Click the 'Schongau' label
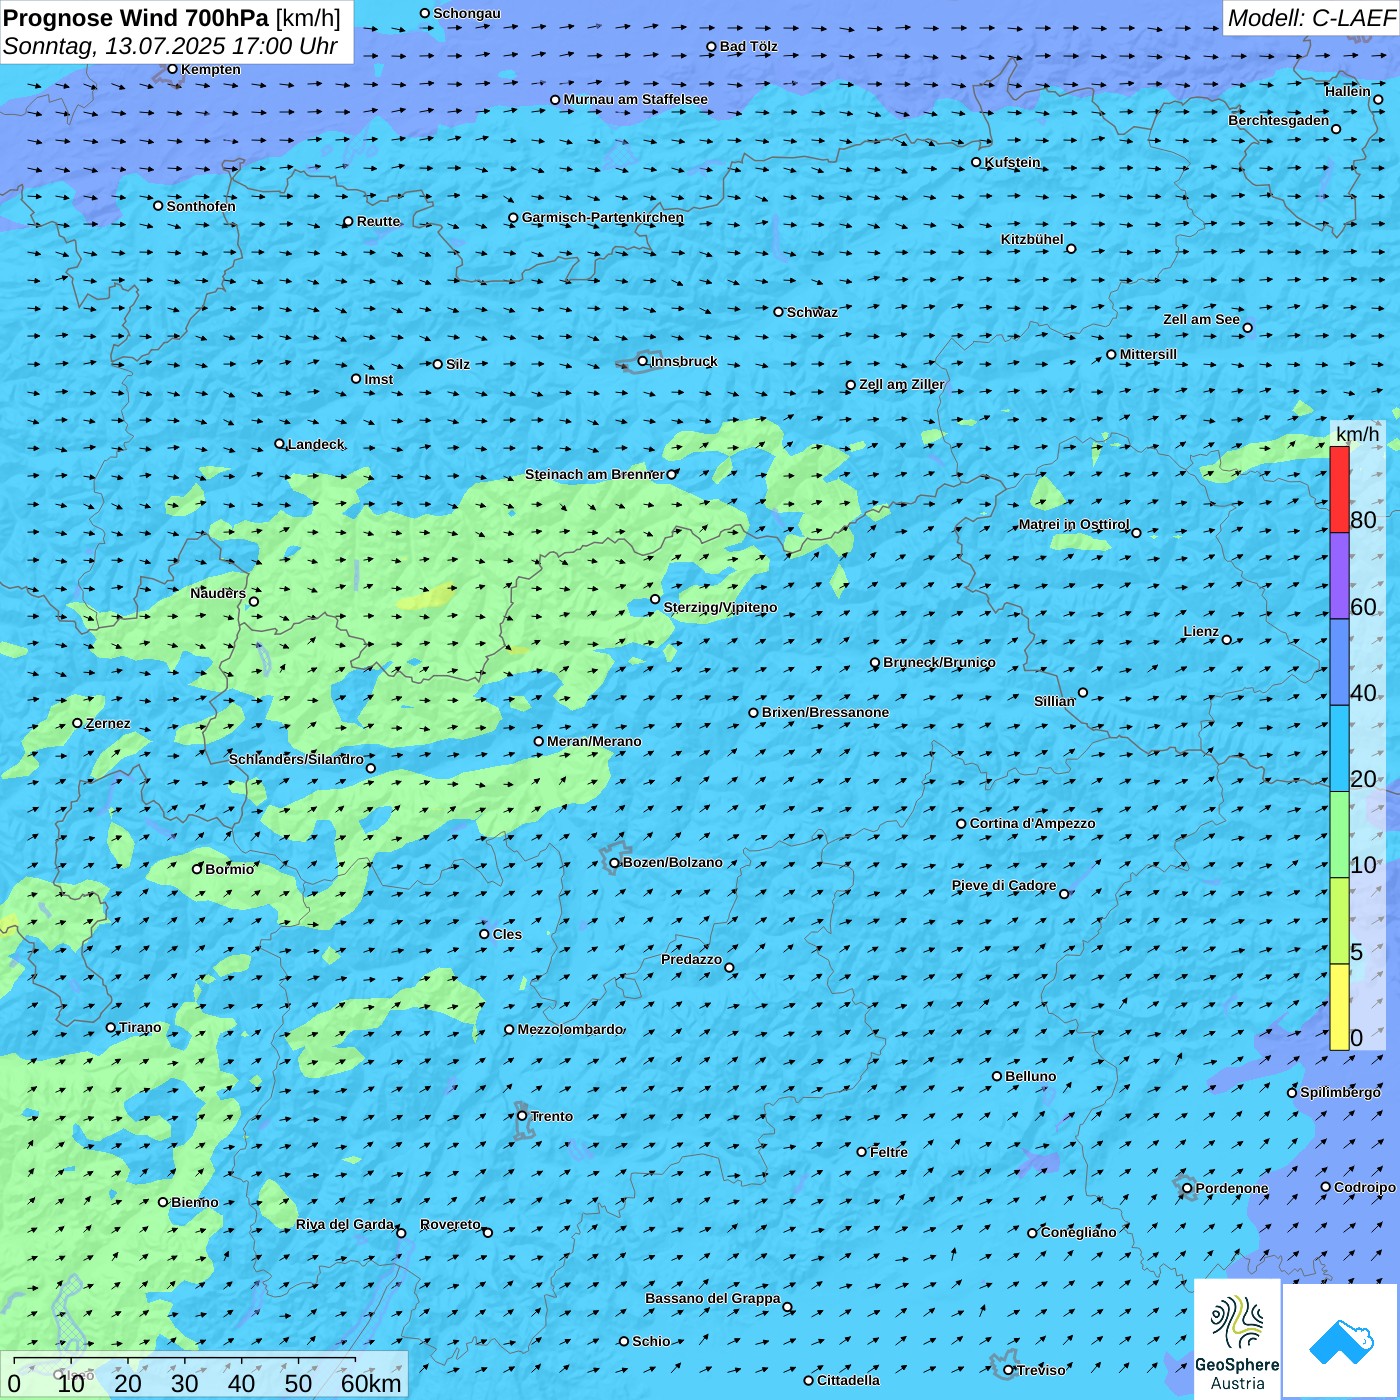 coord(467,13)
